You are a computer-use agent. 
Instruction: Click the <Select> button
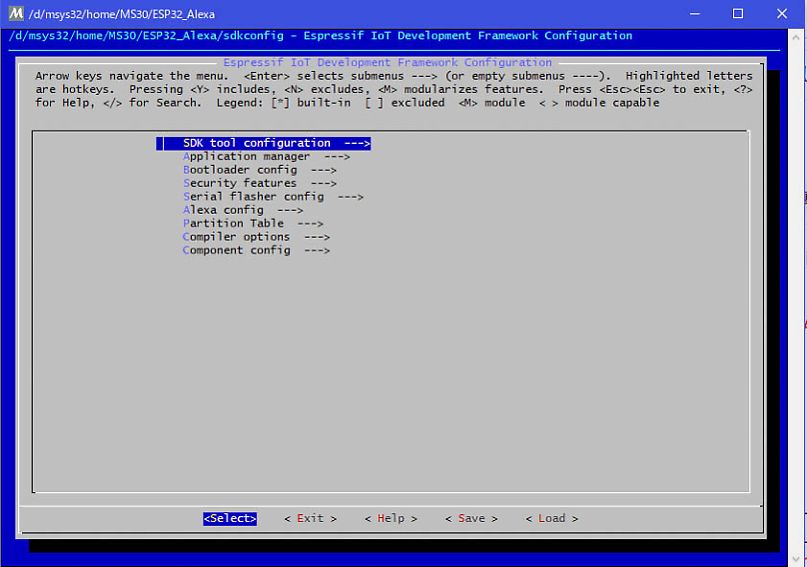tap(230, 519)
